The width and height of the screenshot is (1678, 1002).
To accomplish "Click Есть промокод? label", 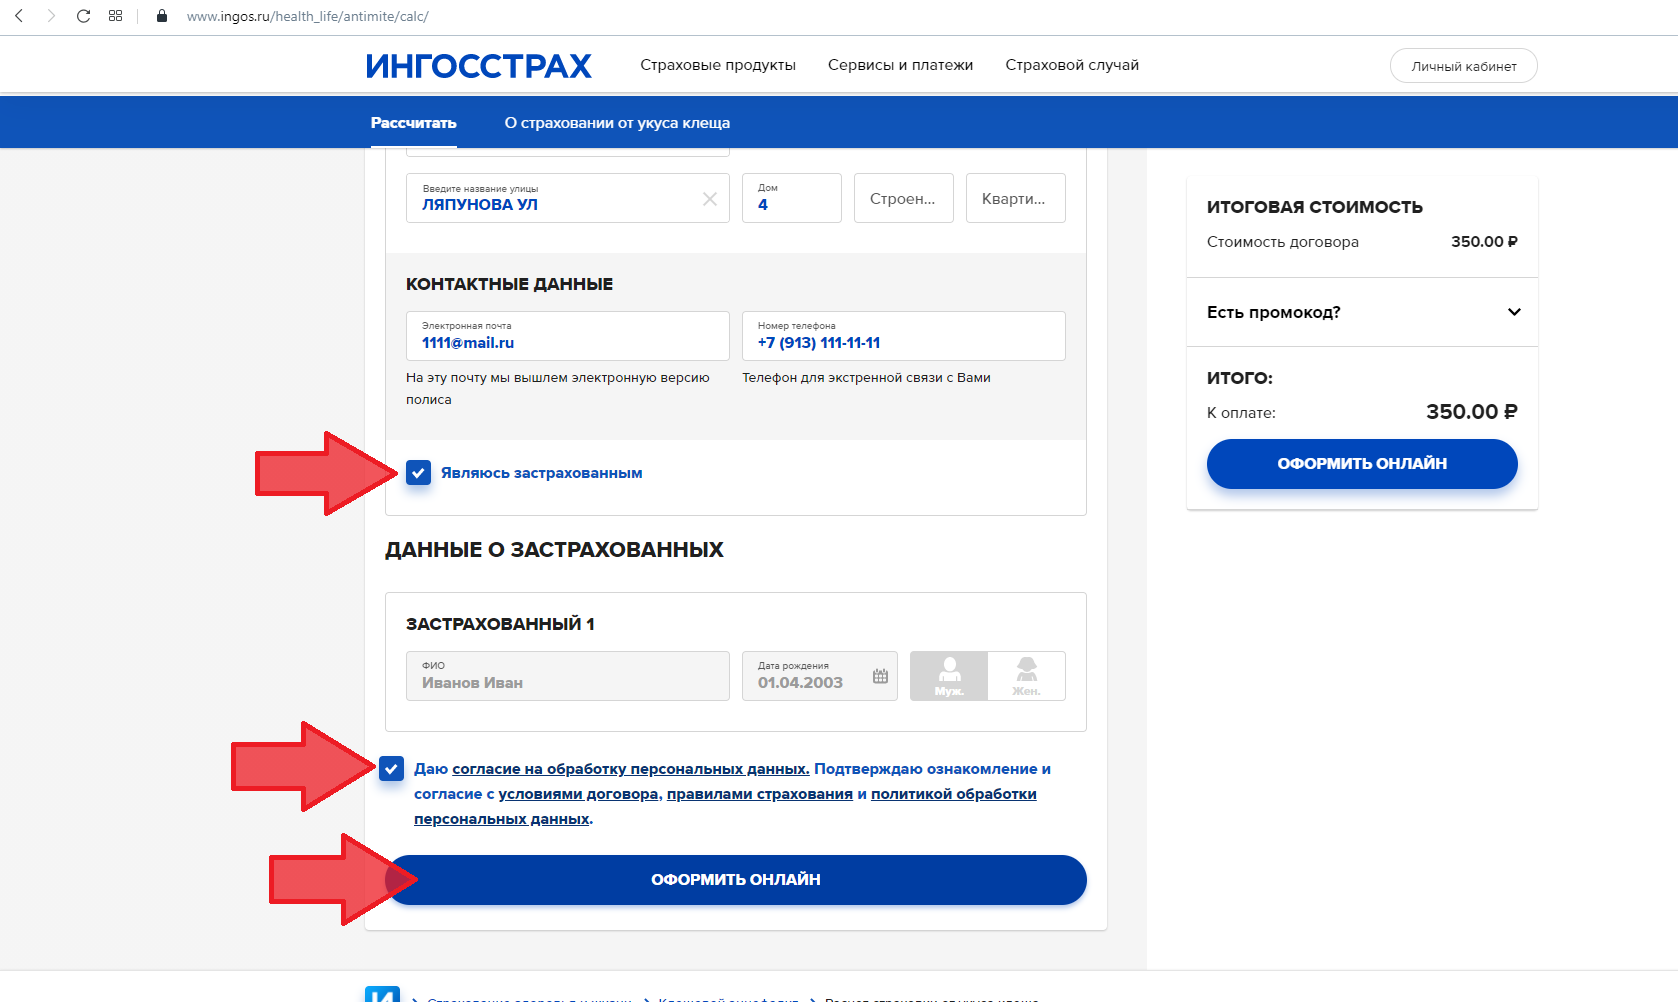I will [1274, 312].
